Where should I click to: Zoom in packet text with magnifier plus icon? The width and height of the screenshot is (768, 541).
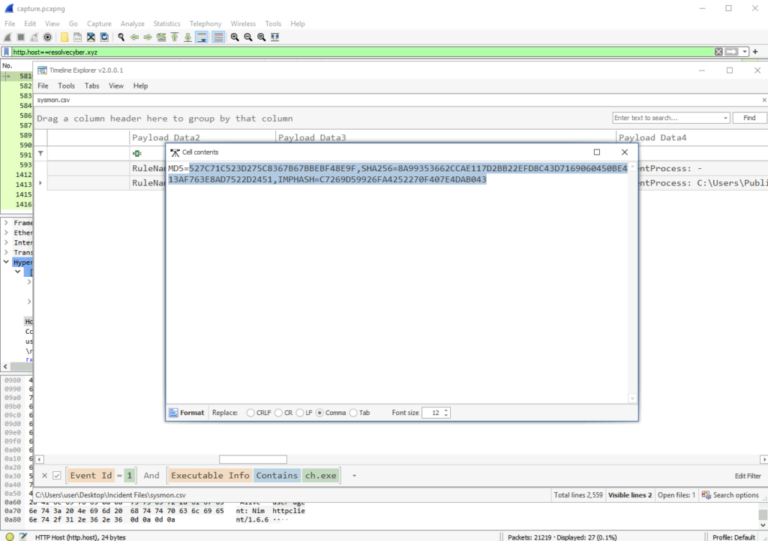(235, 37)
